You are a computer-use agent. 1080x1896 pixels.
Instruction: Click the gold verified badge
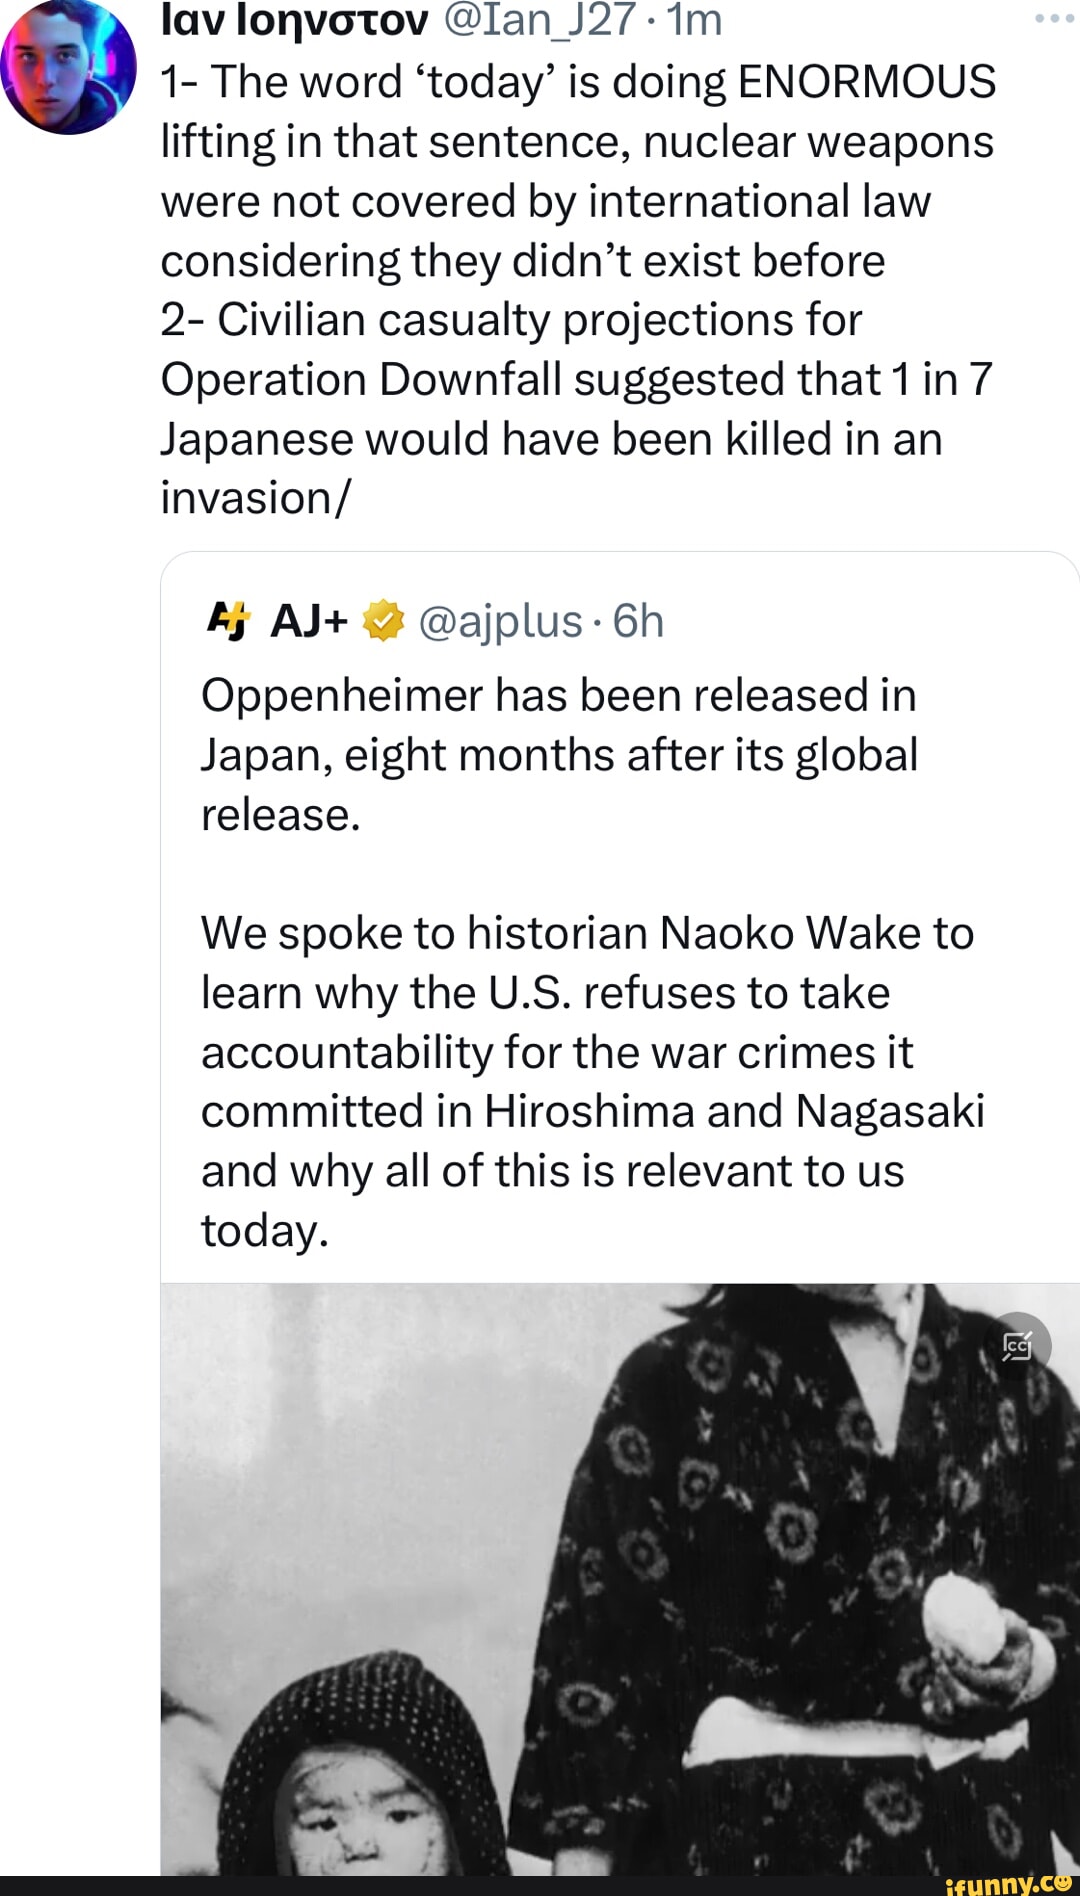pyautogui.click(x=383, y=621)
